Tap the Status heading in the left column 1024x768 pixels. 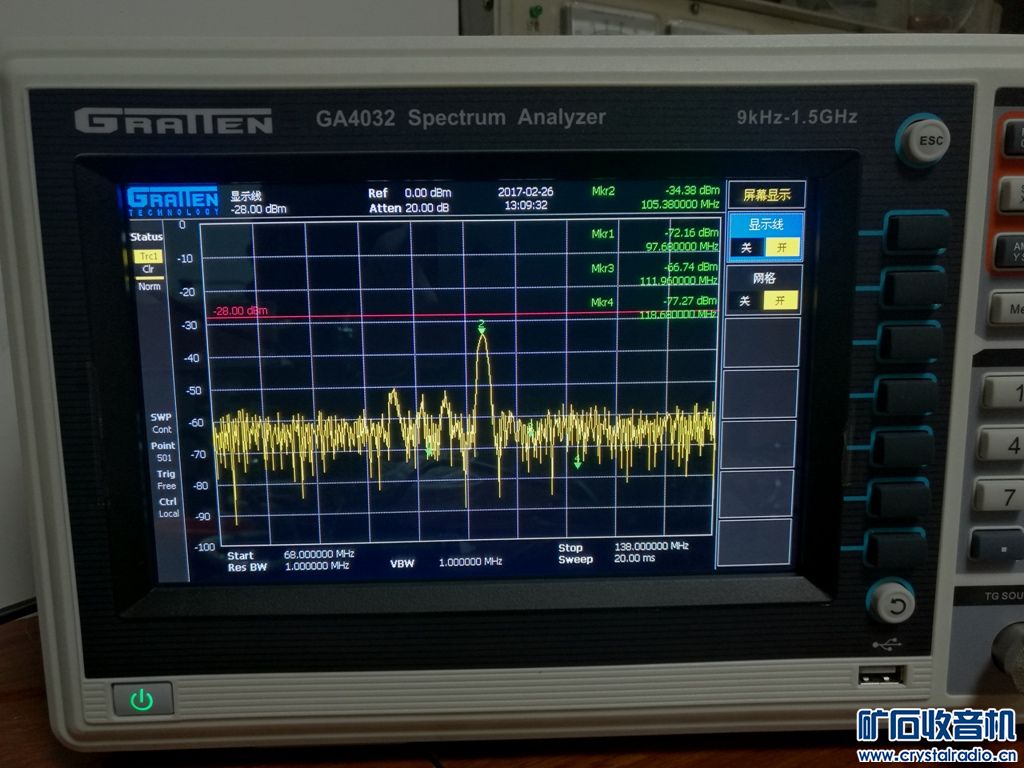pyautogui.click(x=146, y=237)
